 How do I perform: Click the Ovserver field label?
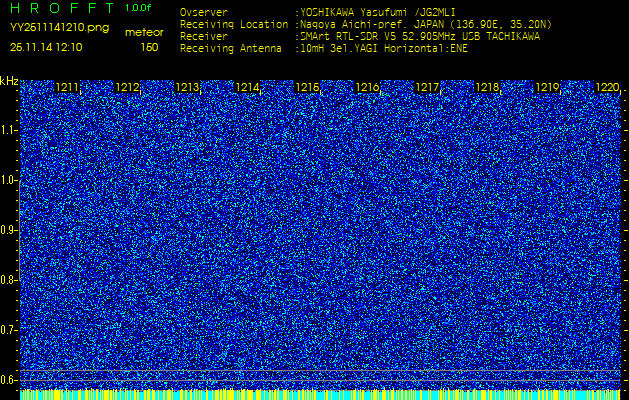pyautogui.click(x=204, y=12)
